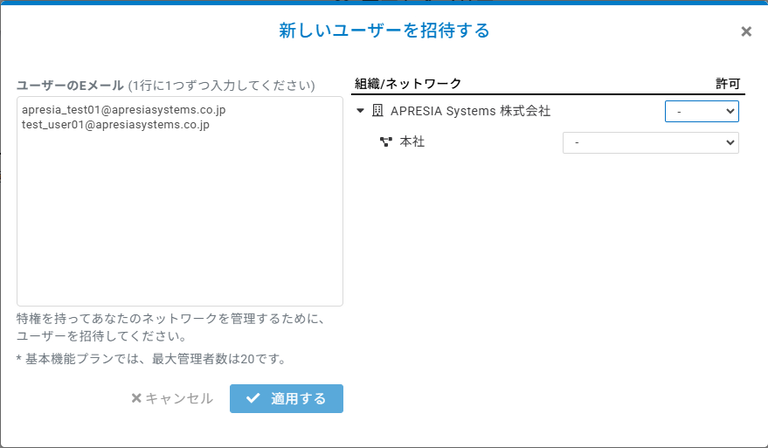Click the X icon beside キャンセル

[x=137, y=398]
